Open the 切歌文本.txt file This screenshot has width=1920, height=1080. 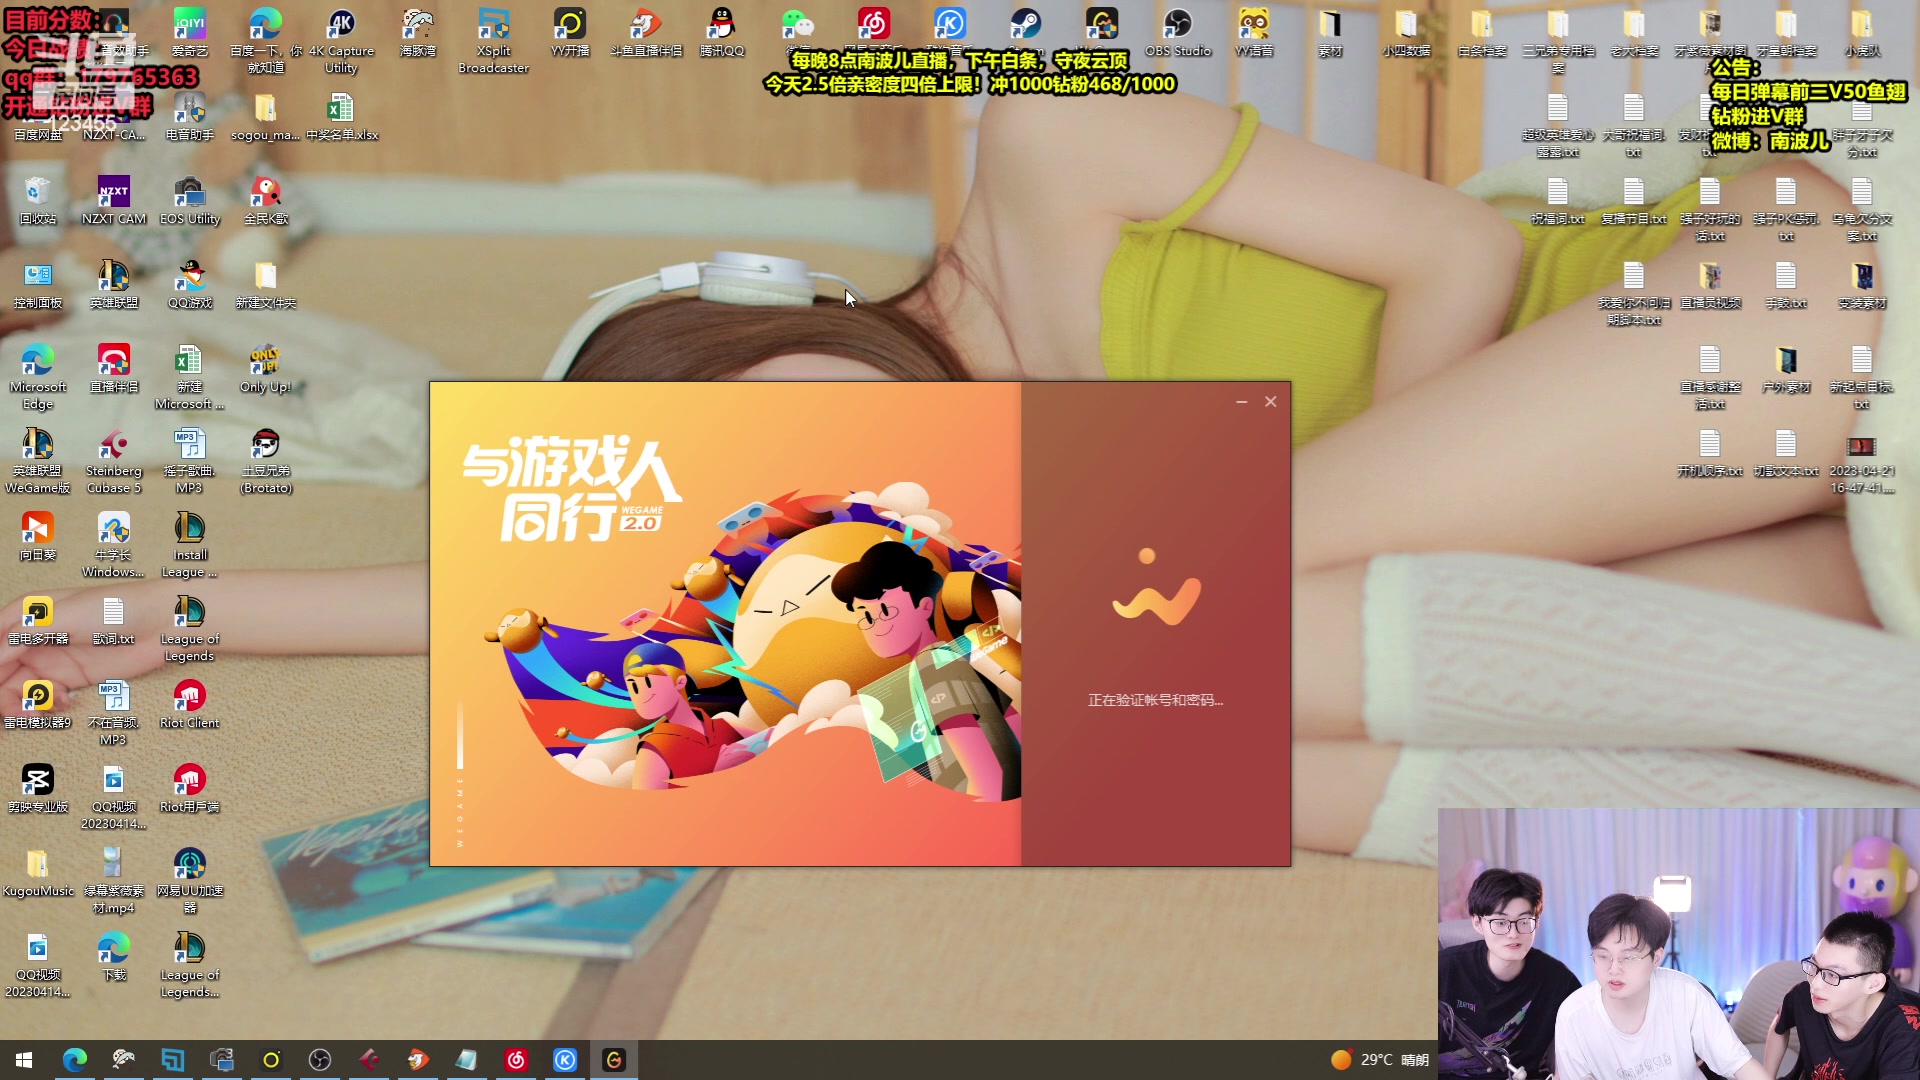[x=1786, y=452]
